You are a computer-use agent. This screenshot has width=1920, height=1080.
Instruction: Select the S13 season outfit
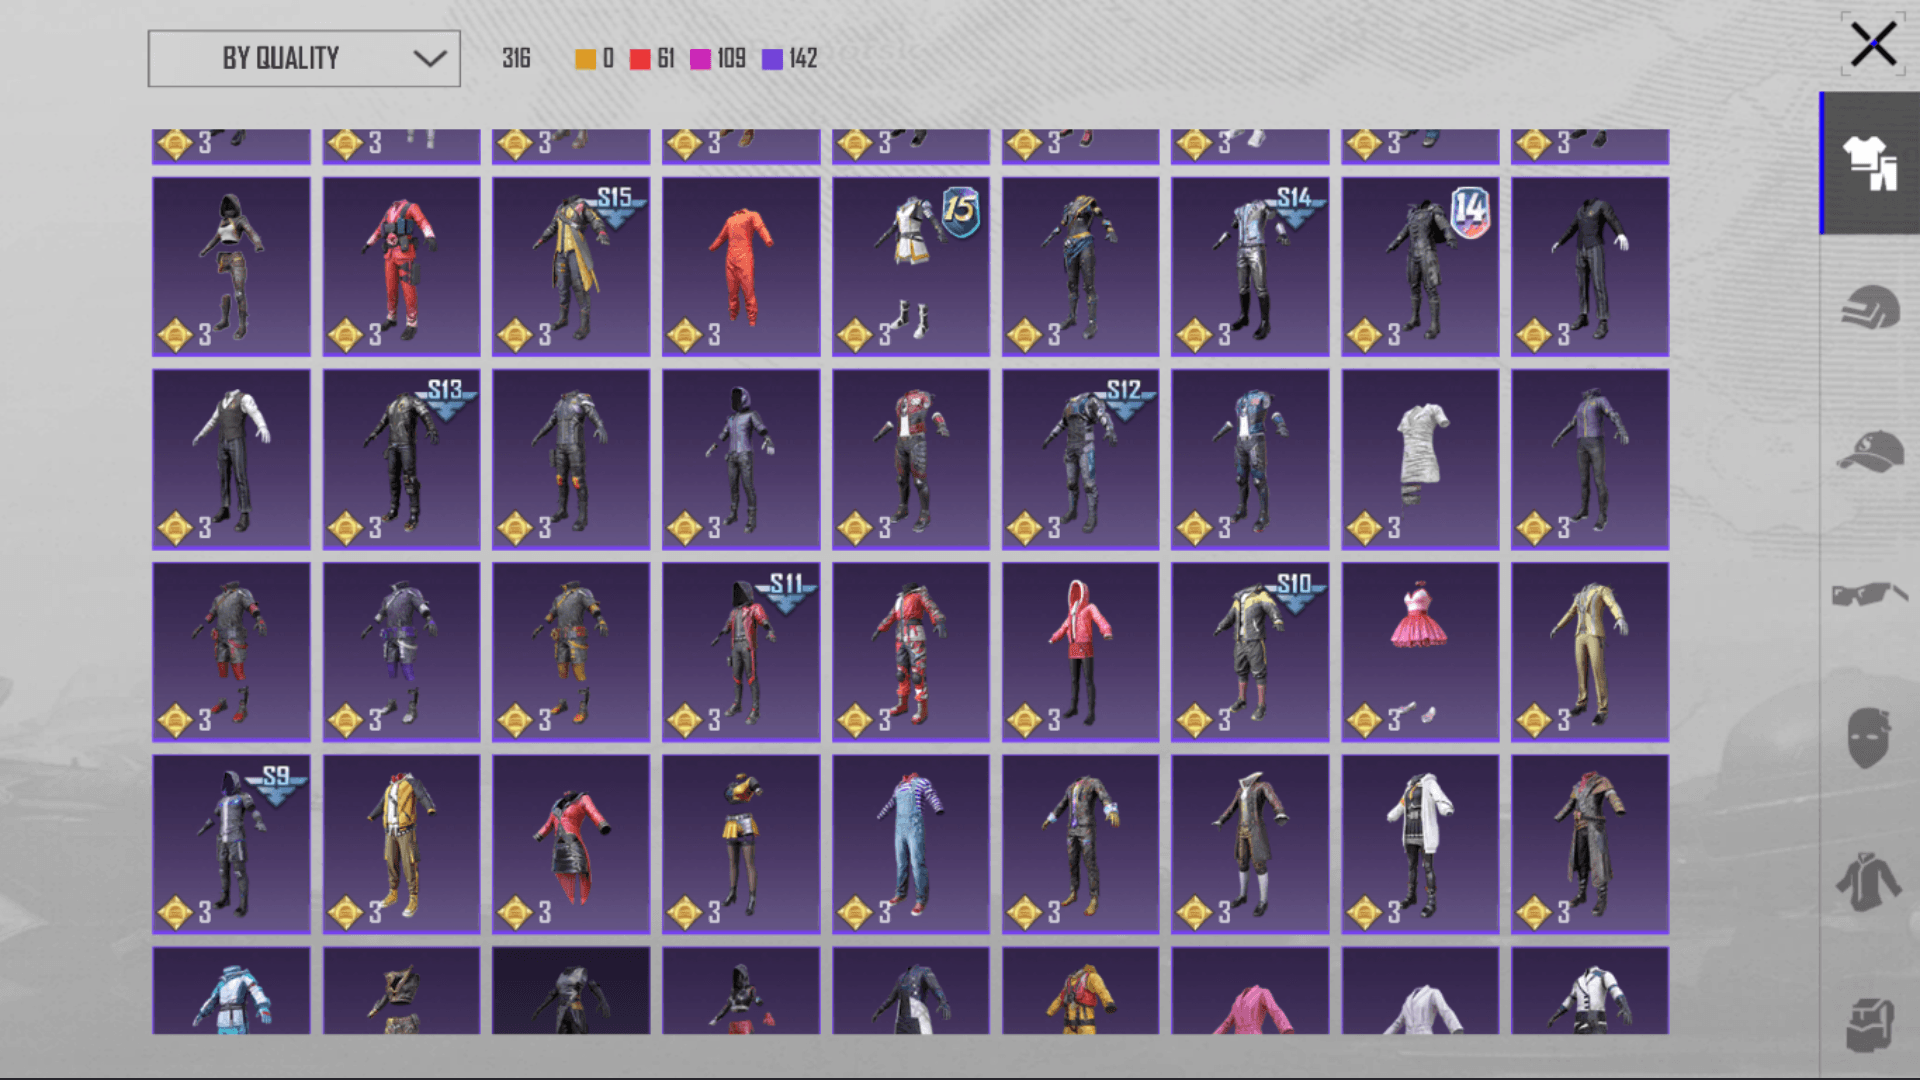tap(401, 459)
